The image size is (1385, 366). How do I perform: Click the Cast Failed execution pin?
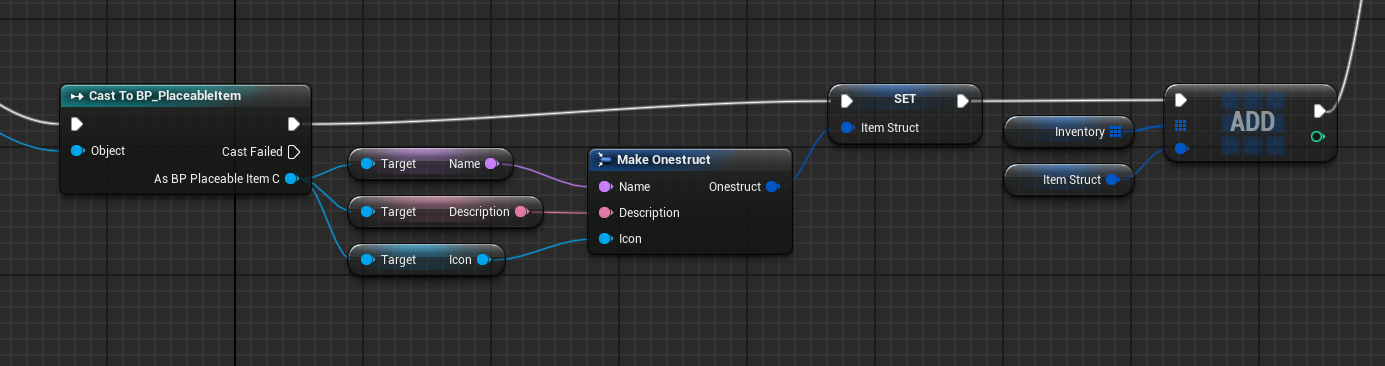click(294, 152)
